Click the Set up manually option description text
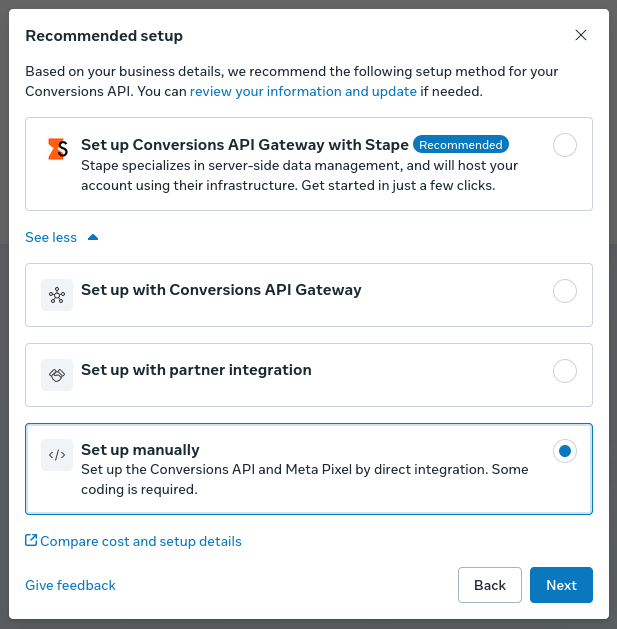 click(x=304, y=479)
